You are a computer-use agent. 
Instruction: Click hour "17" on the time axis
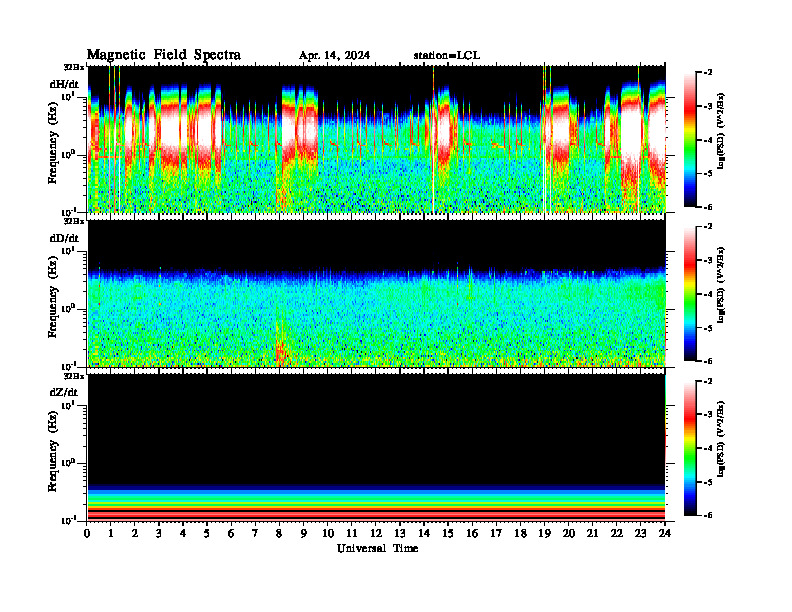[x=497, y=533]
